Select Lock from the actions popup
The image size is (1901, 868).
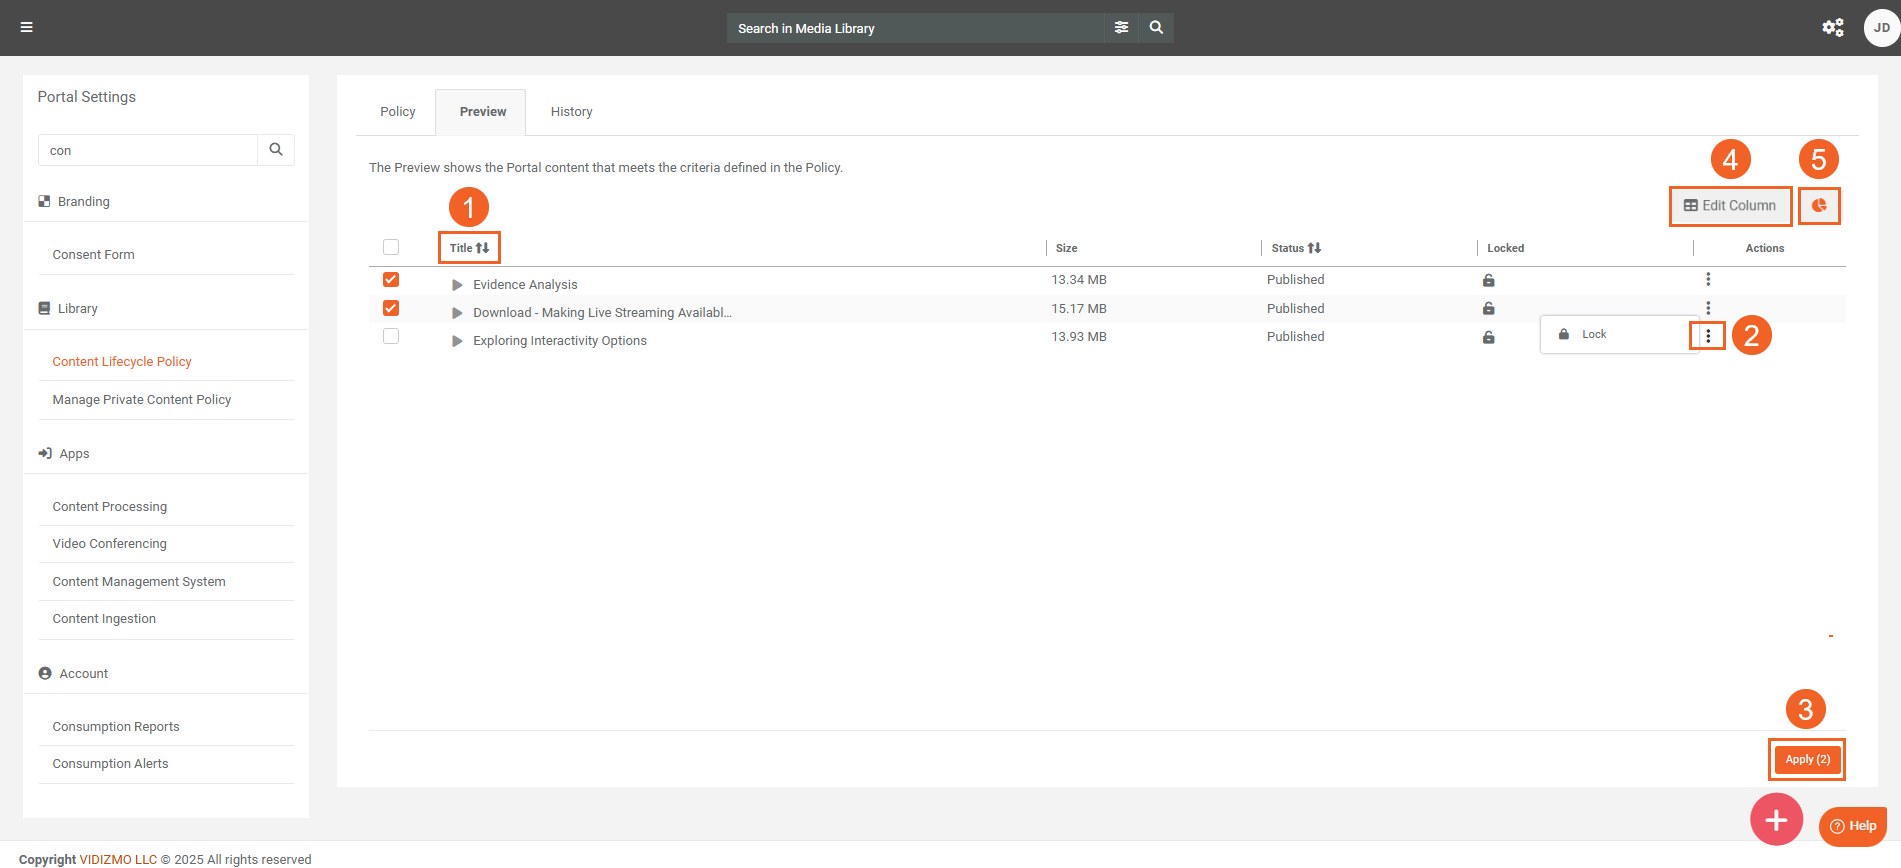pyautogui.click(x=1593, y=335)
